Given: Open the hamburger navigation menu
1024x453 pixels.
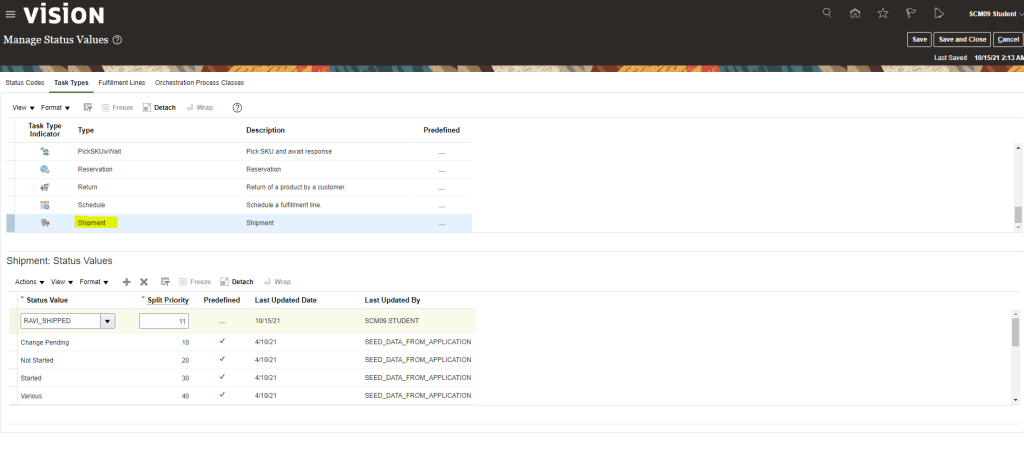Looking at the screenshot, I should click(x=10, y=14).
